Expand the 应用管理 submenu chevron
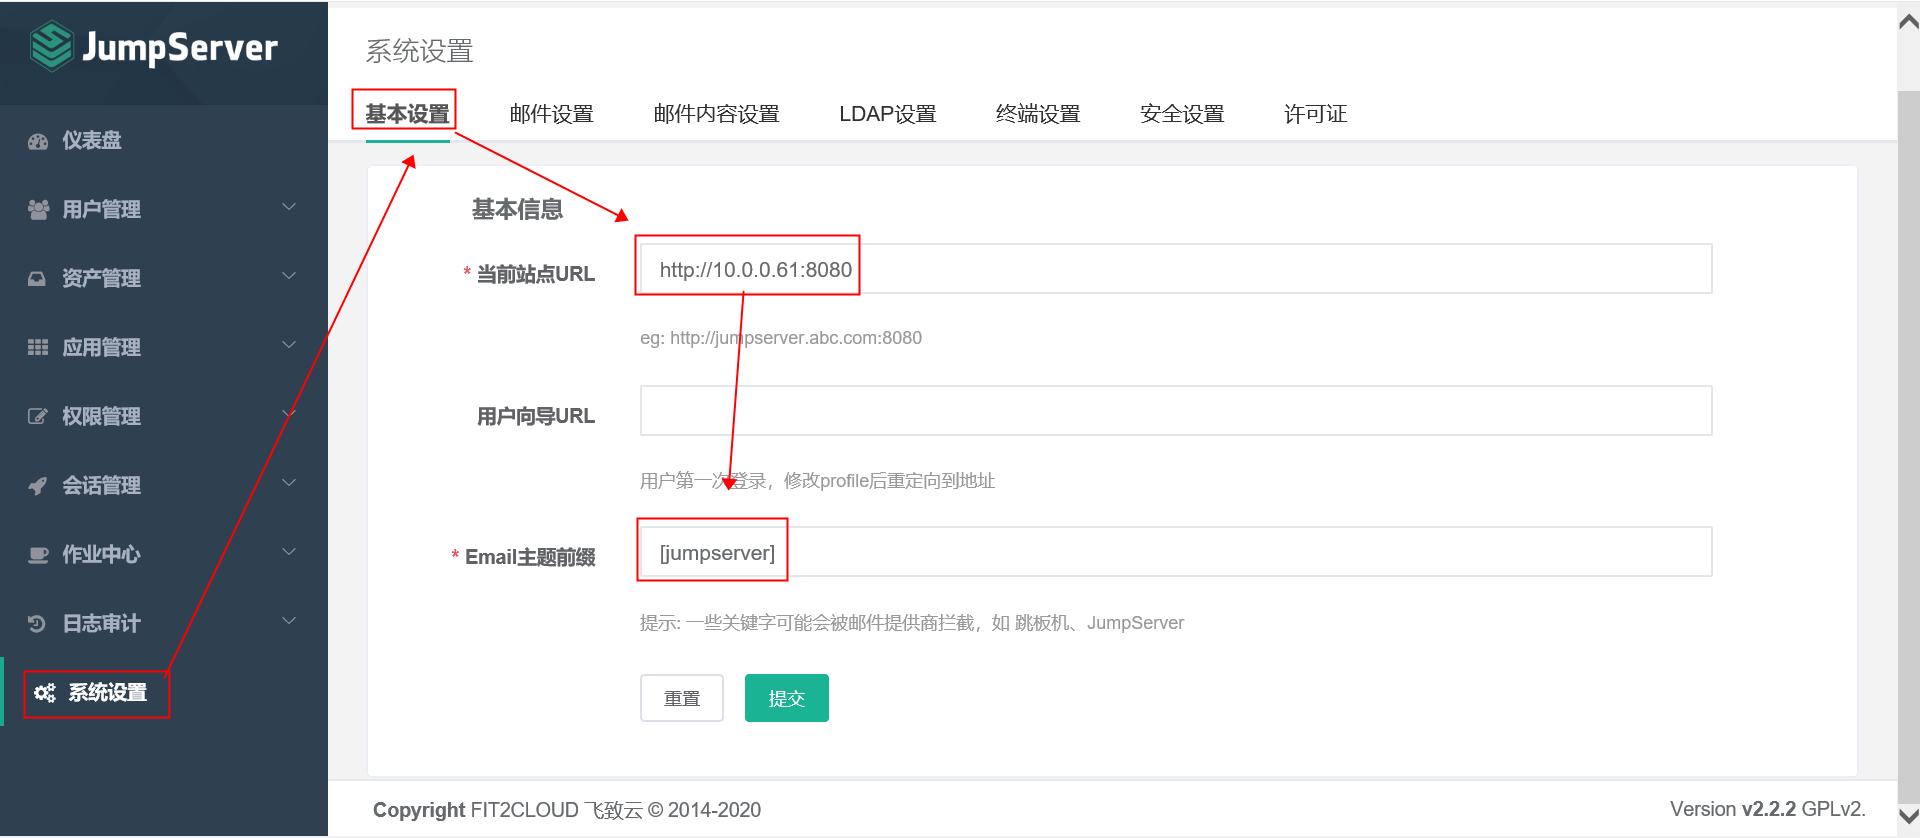 tap(289, 345)
